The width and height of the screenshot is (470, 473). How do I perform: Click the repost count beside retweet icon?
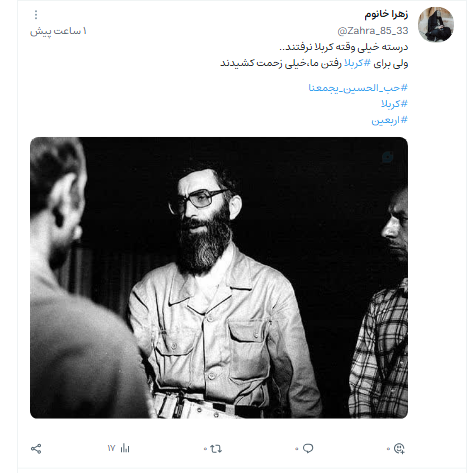coord(205,449)
